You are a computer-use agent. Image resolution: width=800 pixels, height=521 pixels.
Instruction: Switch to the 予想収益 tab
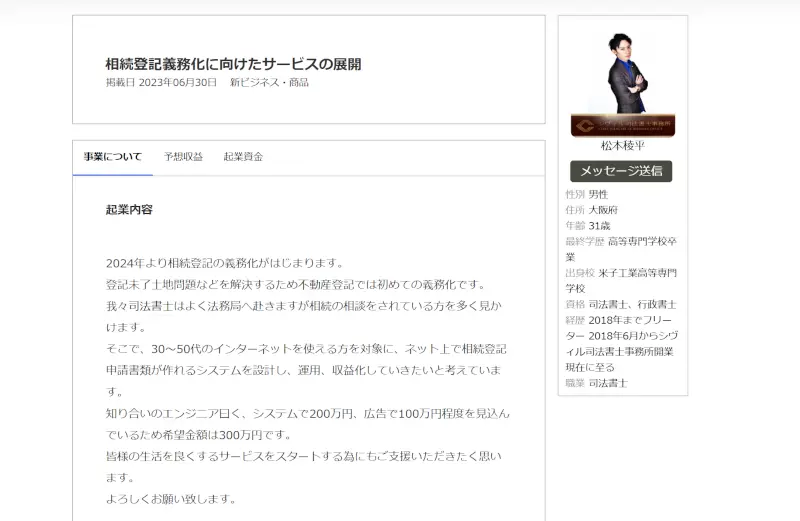[x=183, y=157]
